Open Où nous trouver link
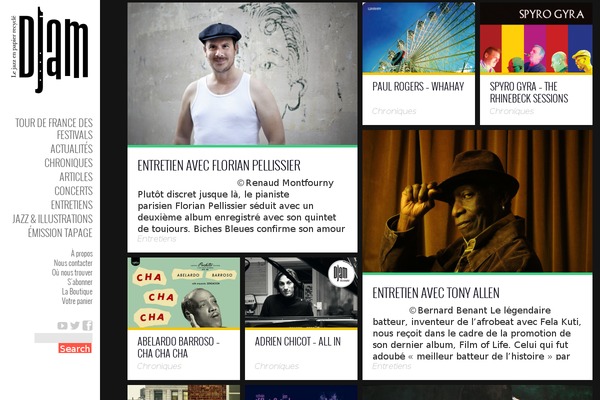Screen dimensions: 600x400 pyautogui.click(x=72, y=273)
